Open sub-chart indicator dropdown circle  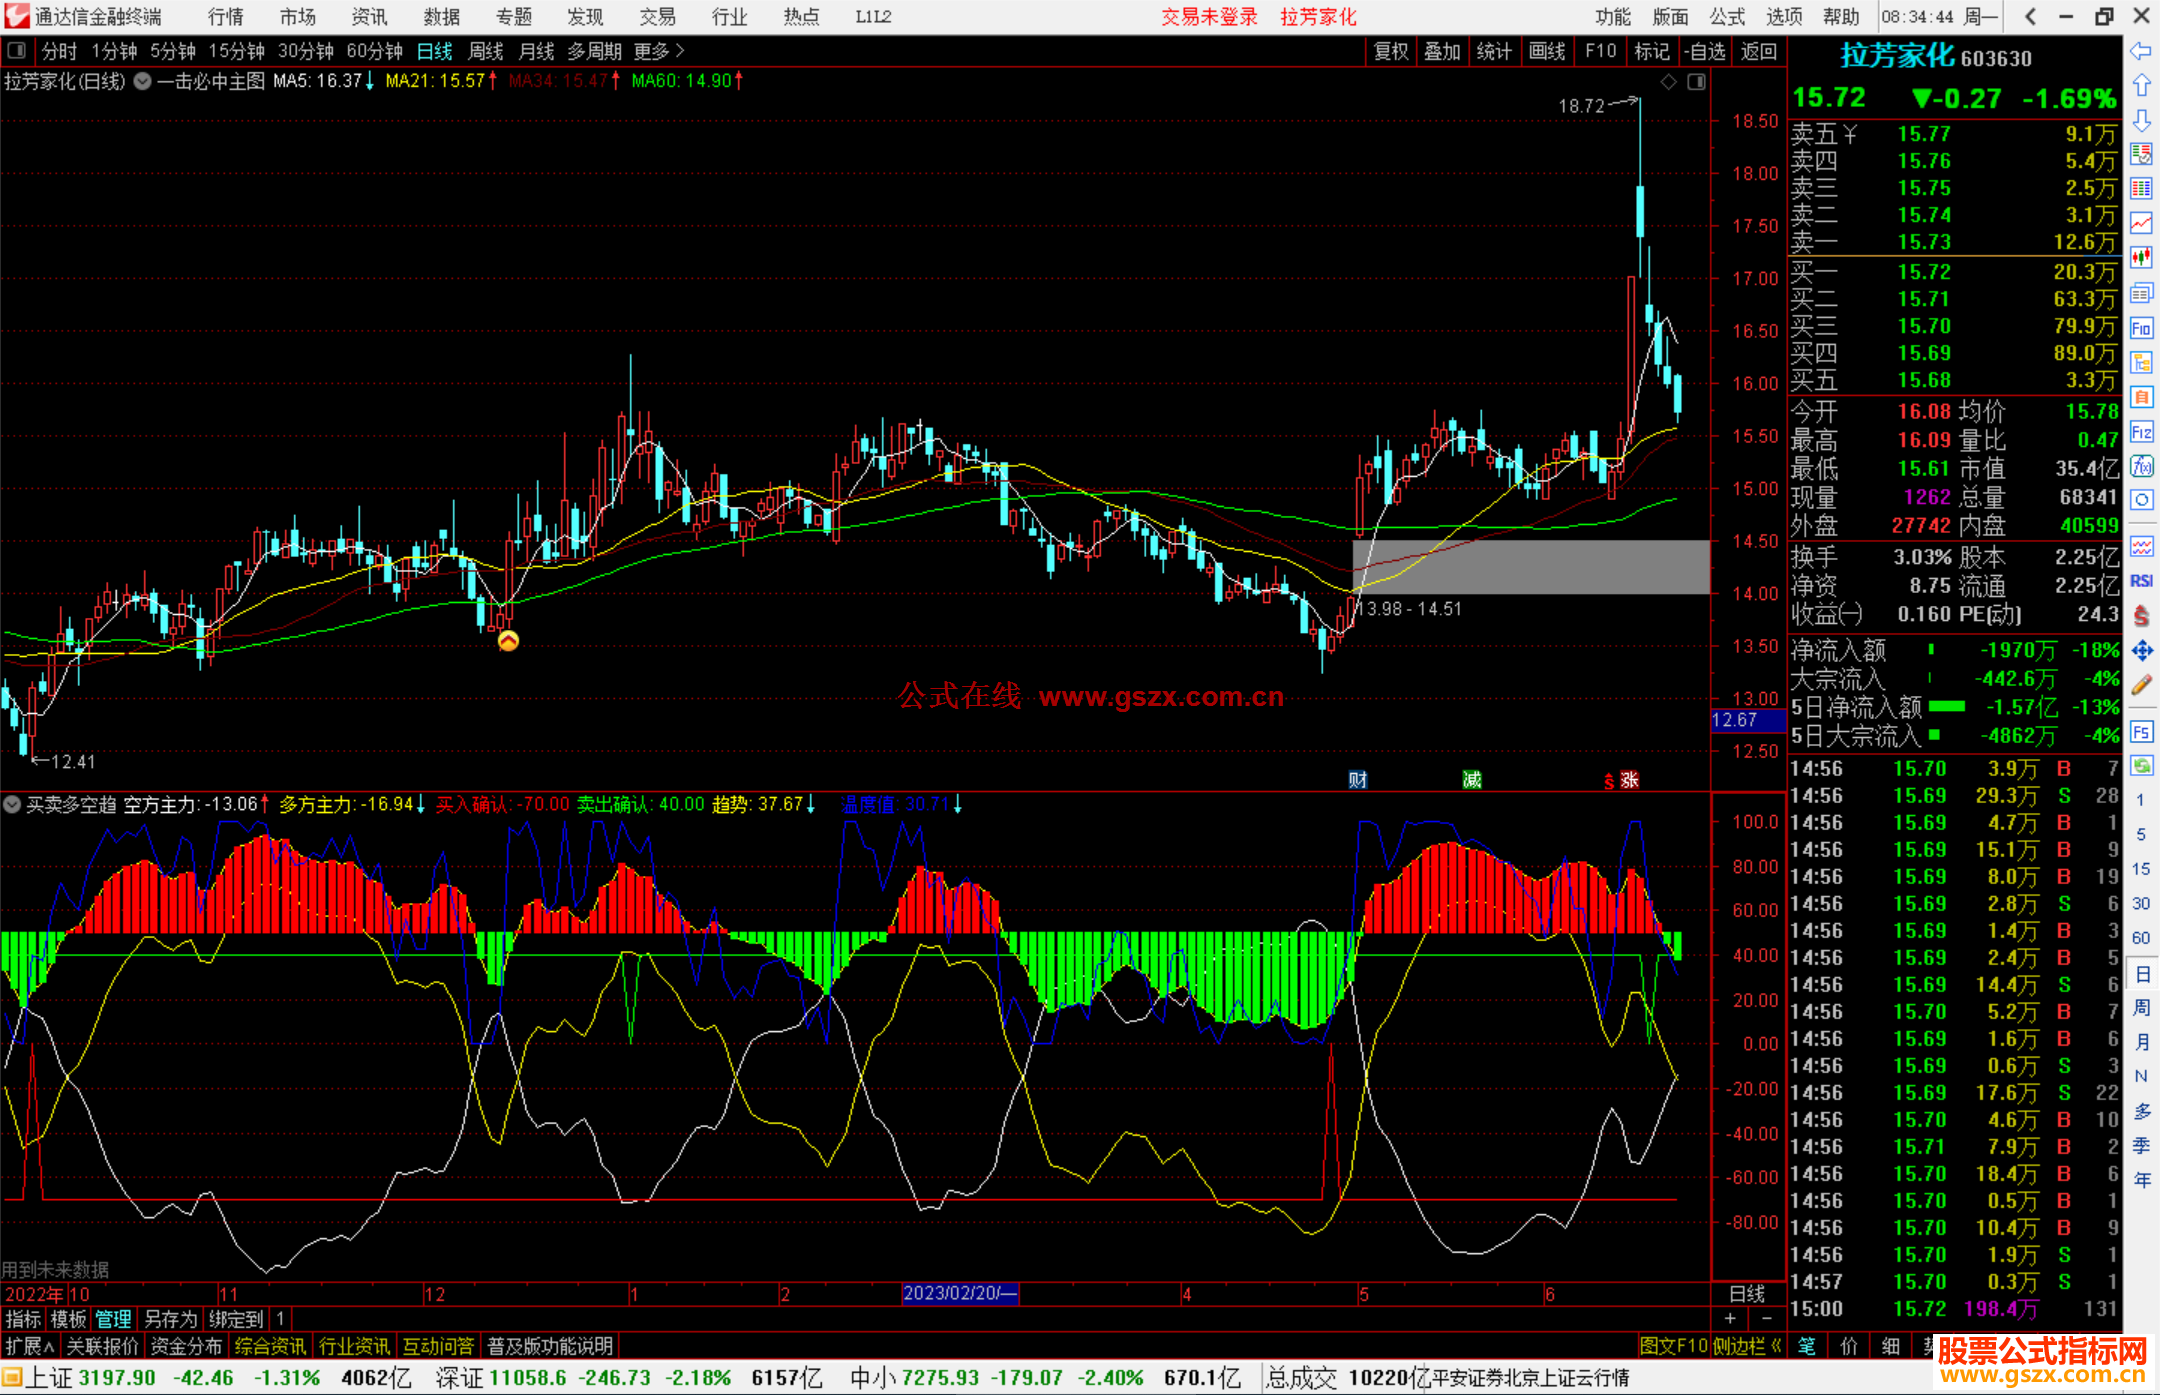coord(11,804)
